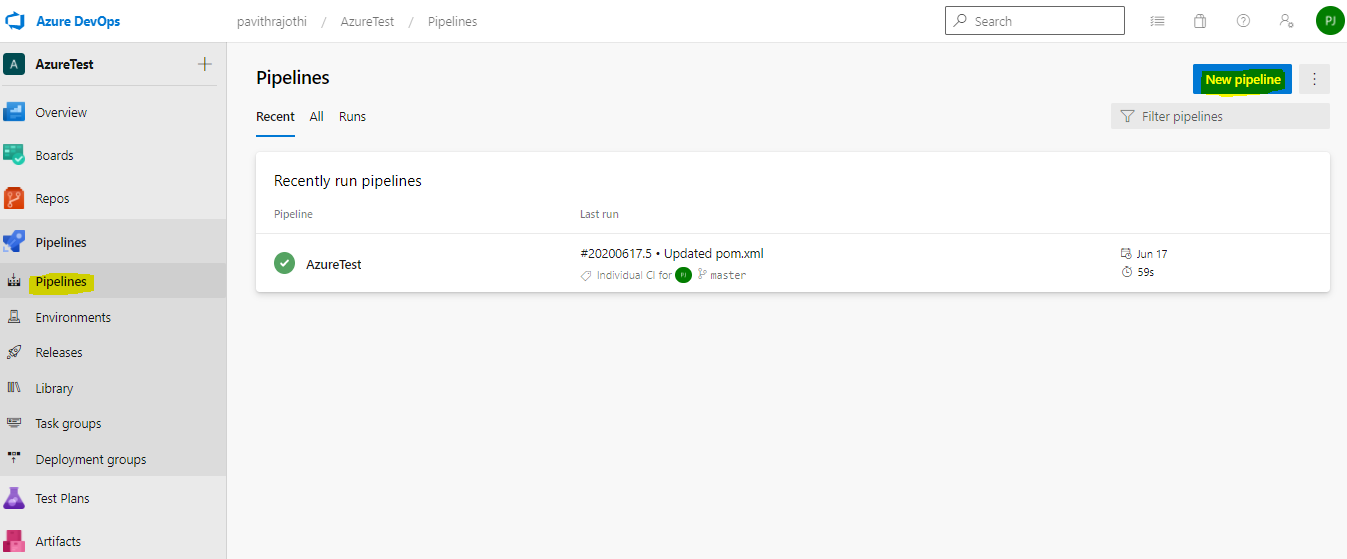Click the Pipelines sub-item icon

[x=14, y=282]
